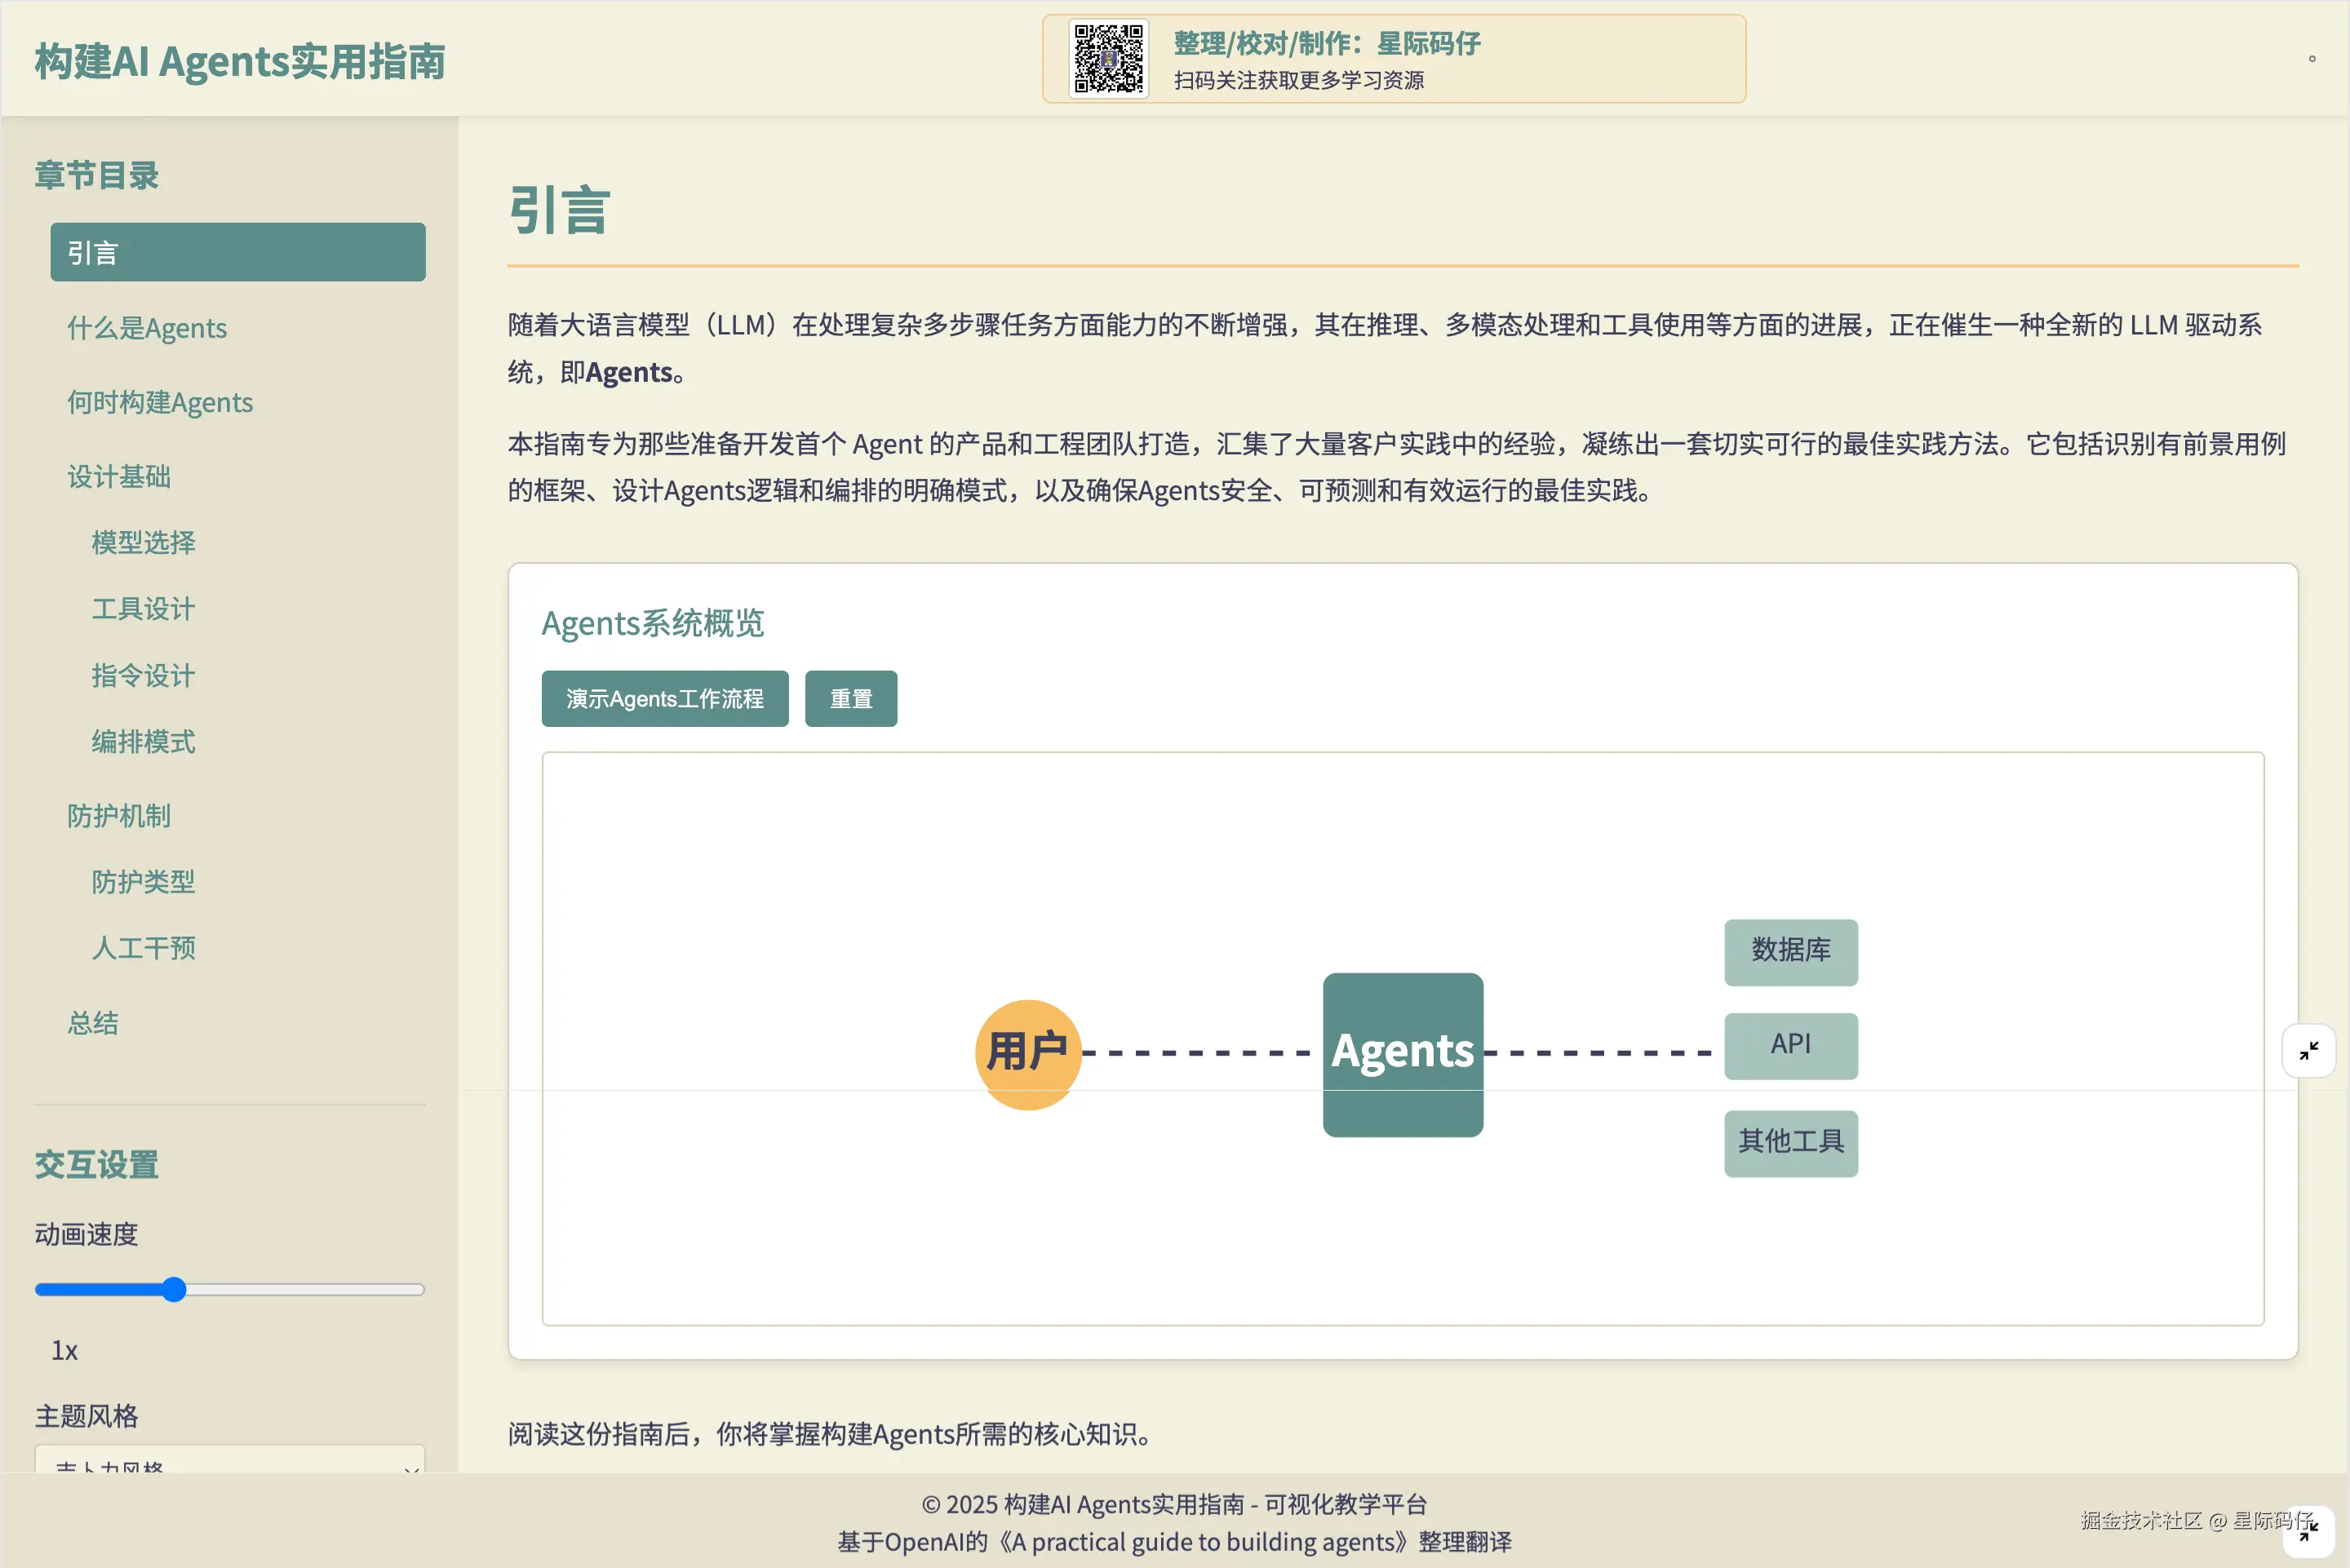Jump to the 总结 chapter
The height and width of the screenshot is (1568, 2350).
pos(93,1023)
